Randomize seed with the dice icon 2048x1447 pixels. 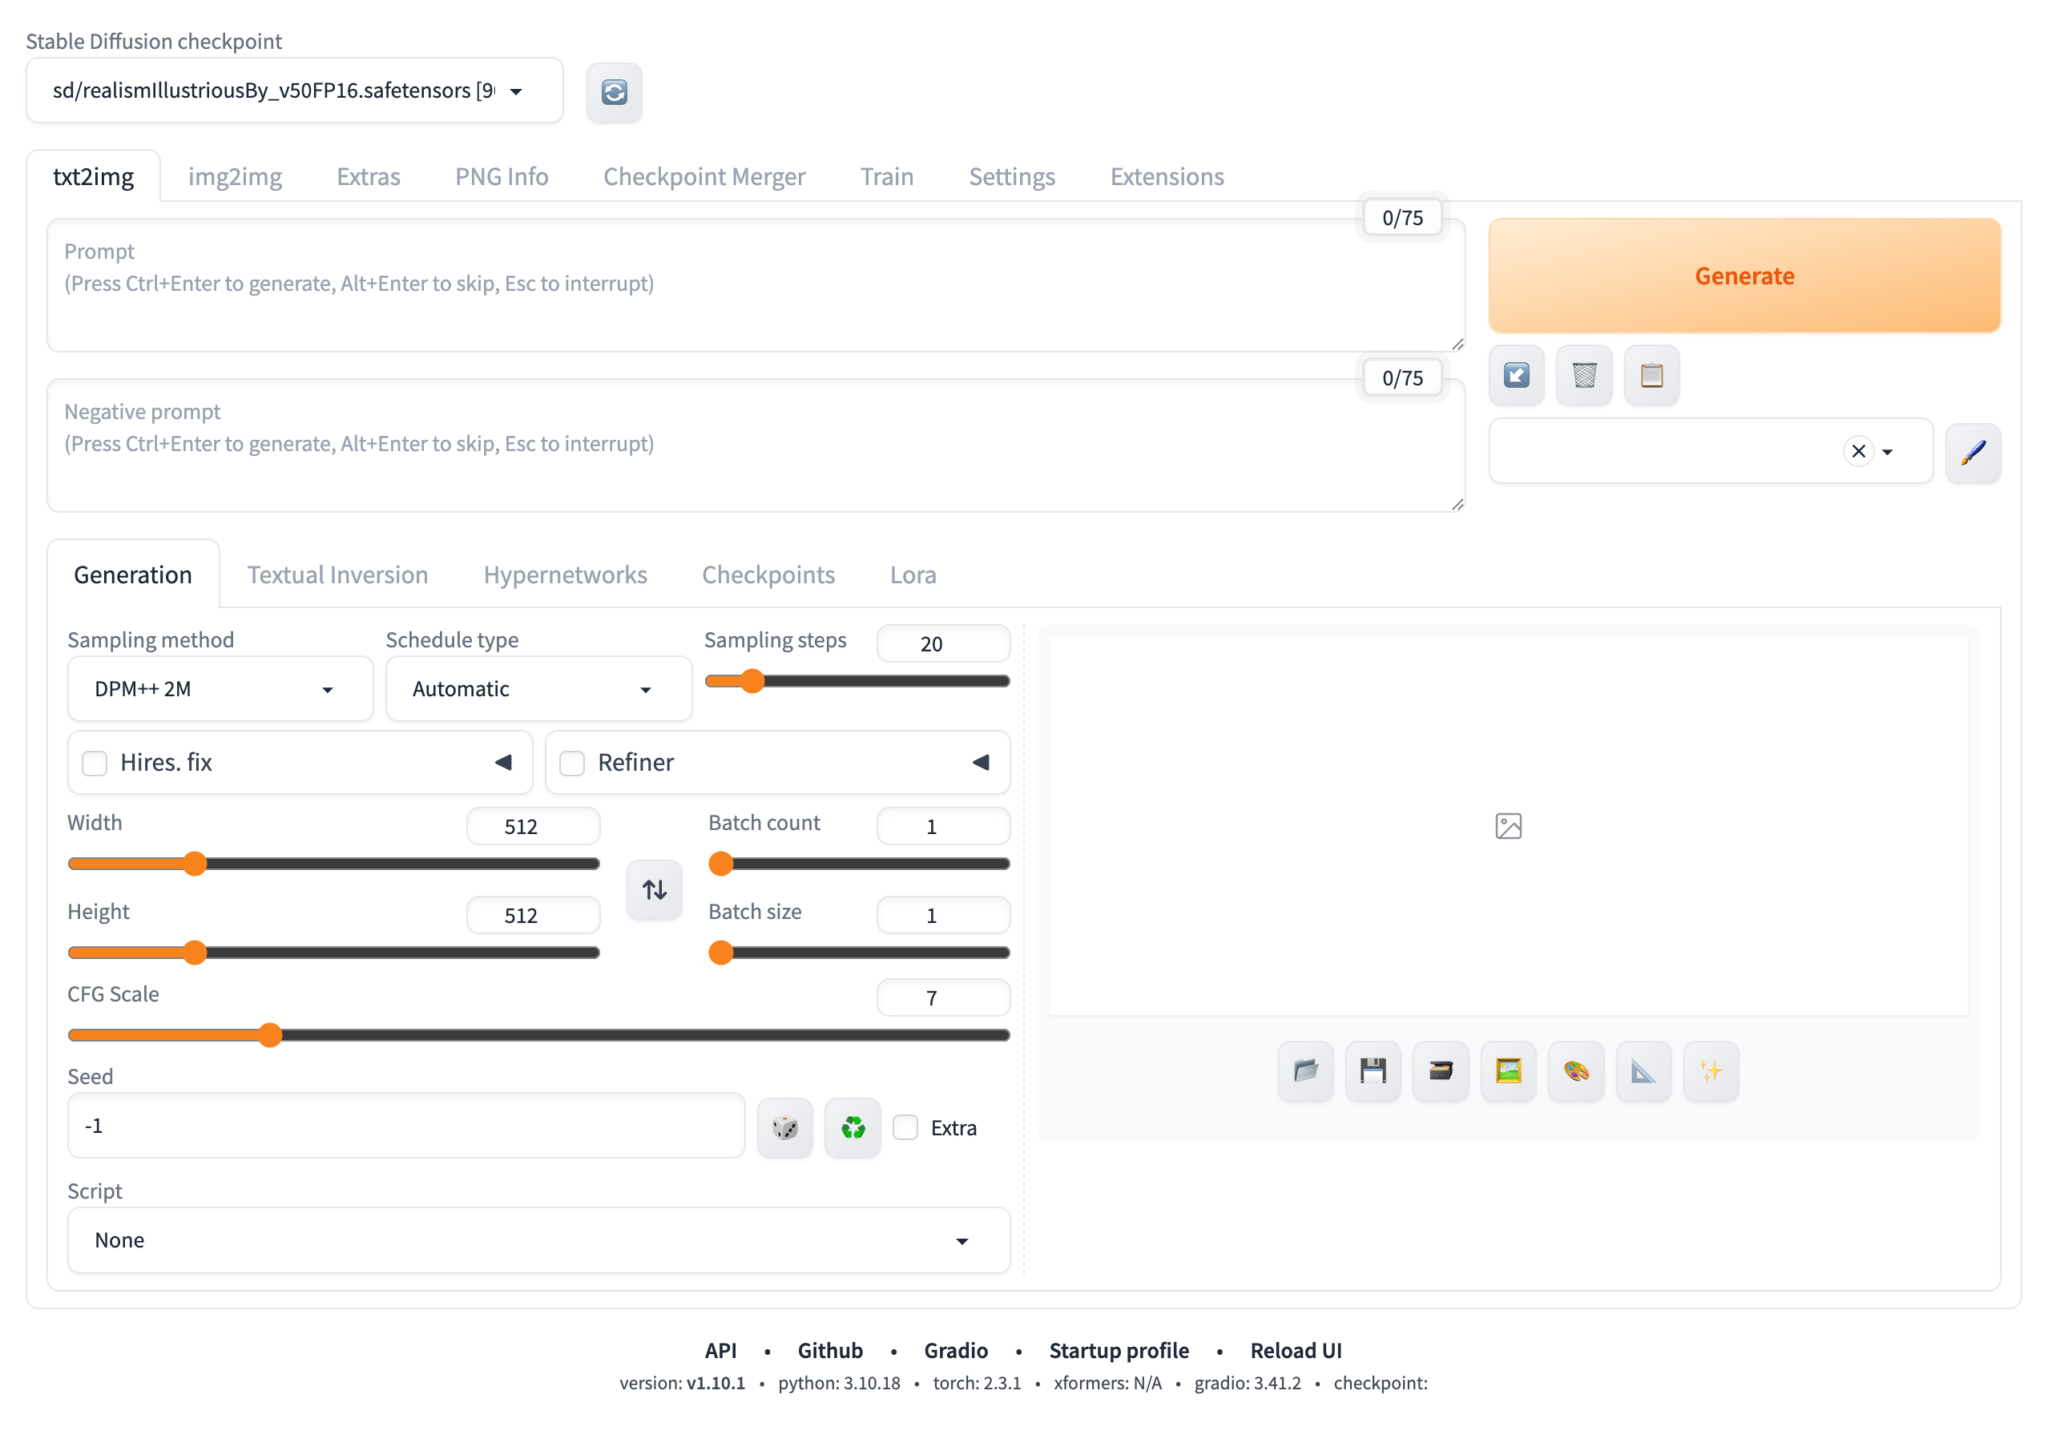click(784, 1127)
